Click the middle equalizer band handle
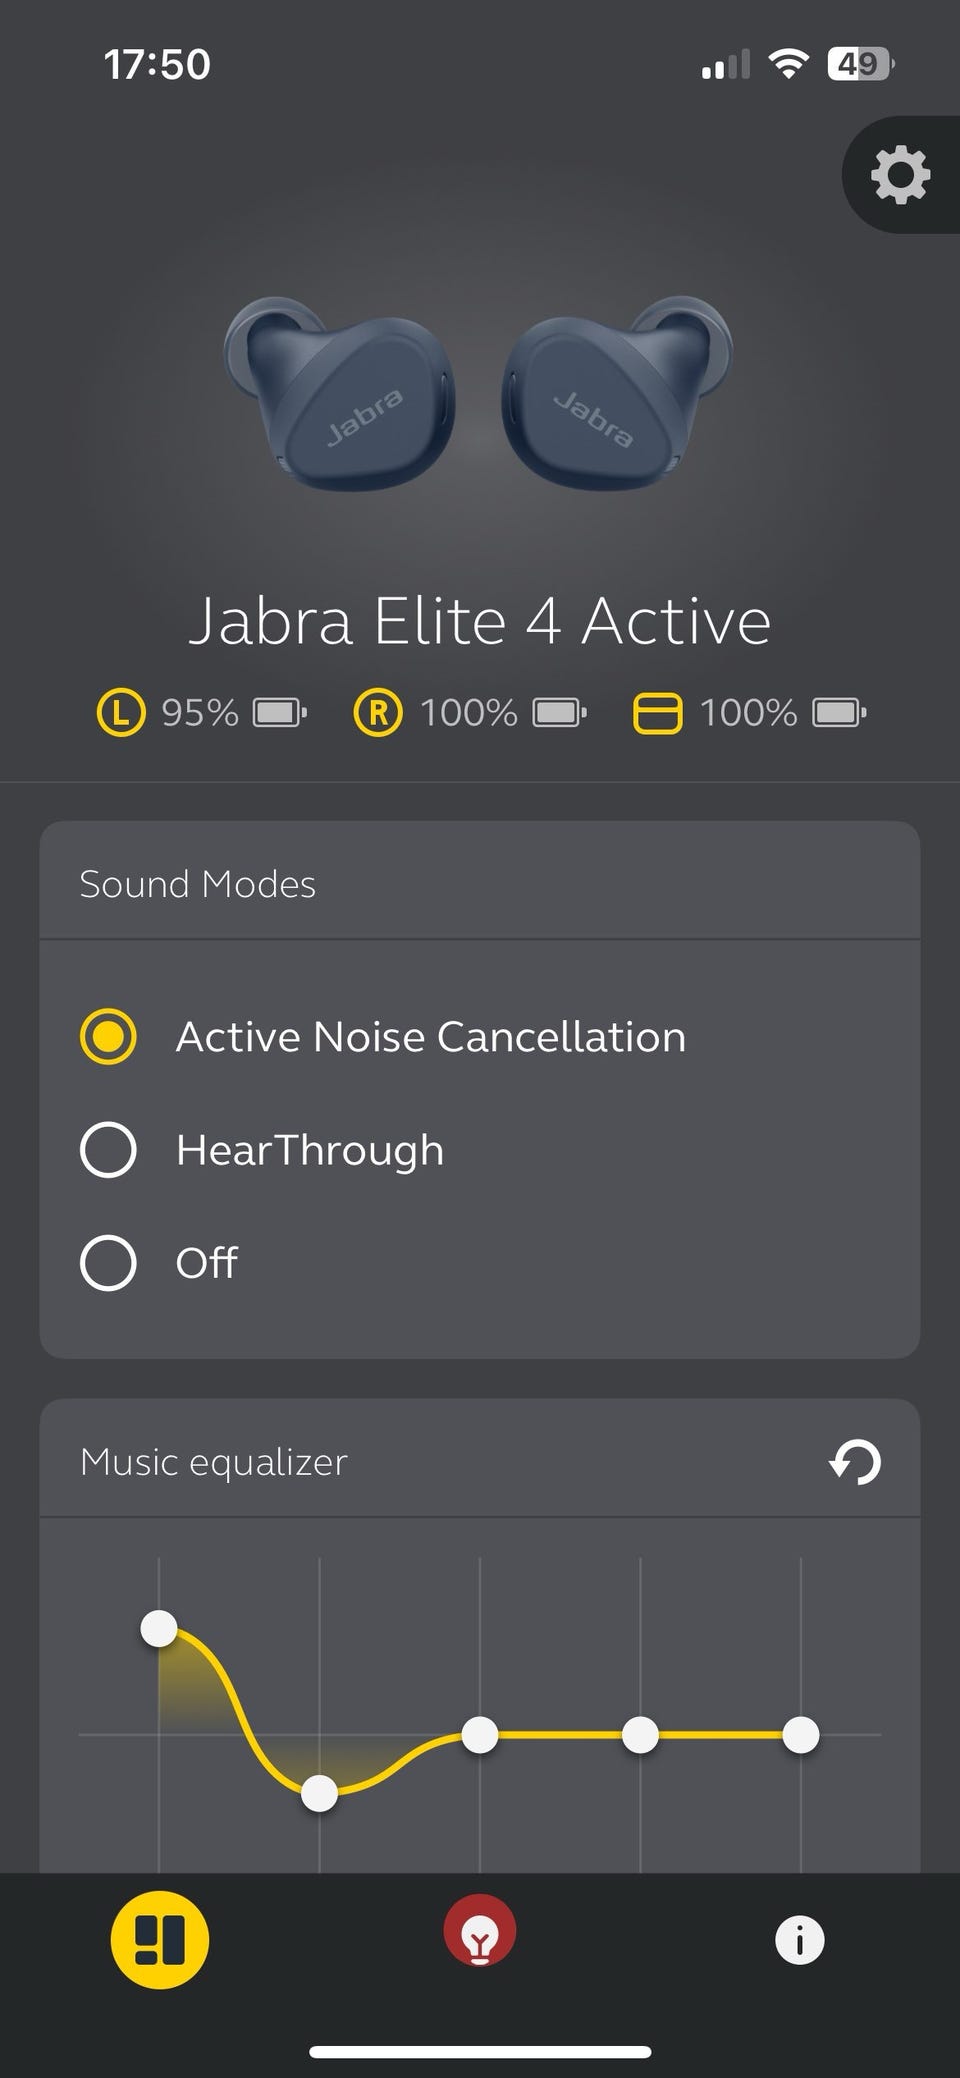The height and width of the screenshot is (2078, 960). [x=480, y=1735]
